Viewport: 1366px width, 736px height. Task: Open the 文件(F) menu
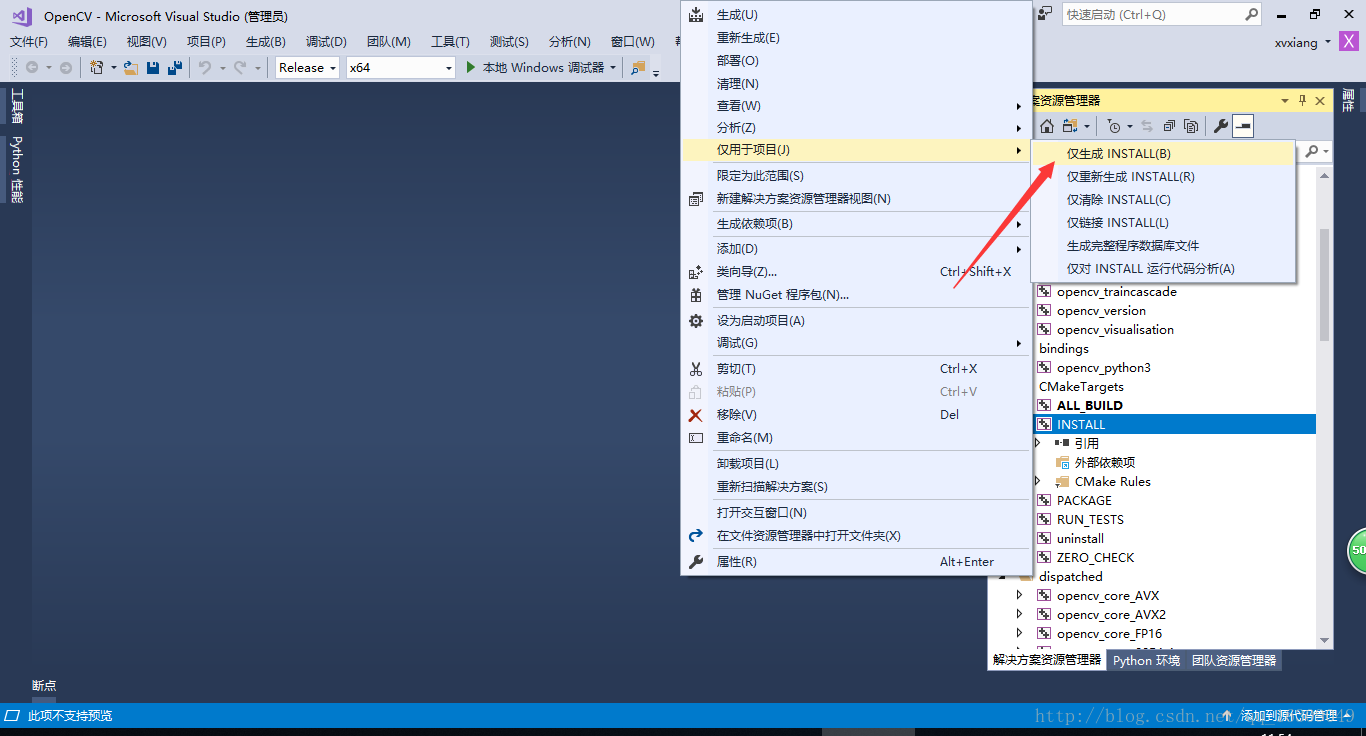pyautogui.click(x=29, y=41)
